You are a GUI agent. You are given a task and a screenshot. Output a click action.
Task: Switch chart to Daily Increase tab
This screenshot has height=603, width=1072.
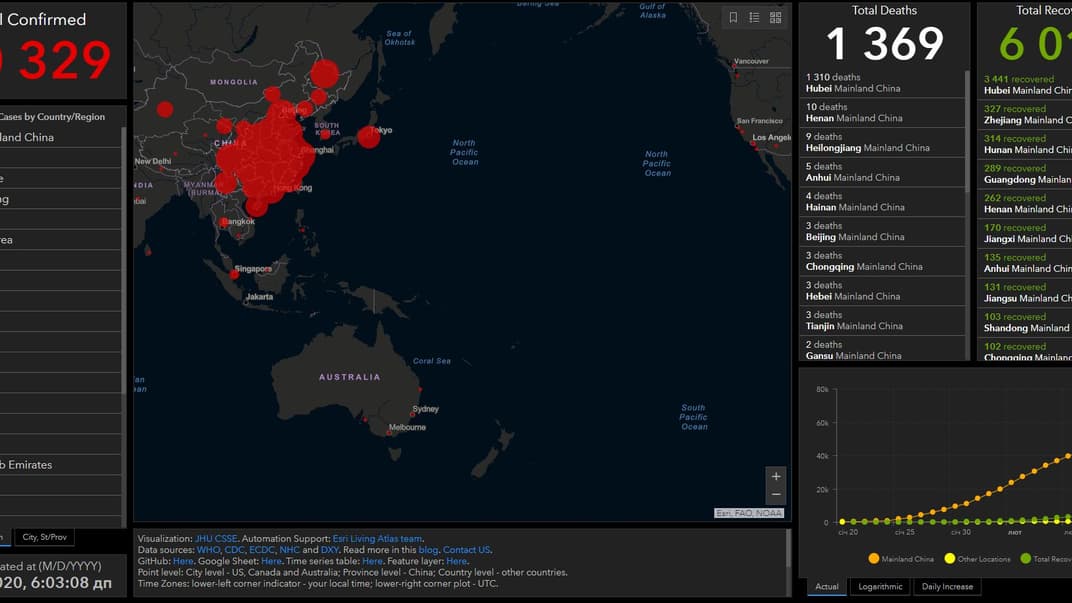[947, 587]
